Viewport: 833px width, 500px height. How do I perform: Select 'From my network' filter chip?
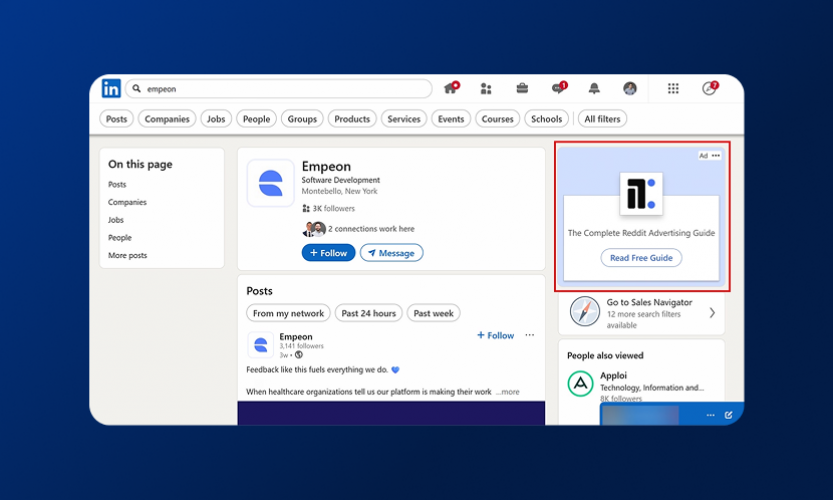pyautogui.click(x=288, y=313)
